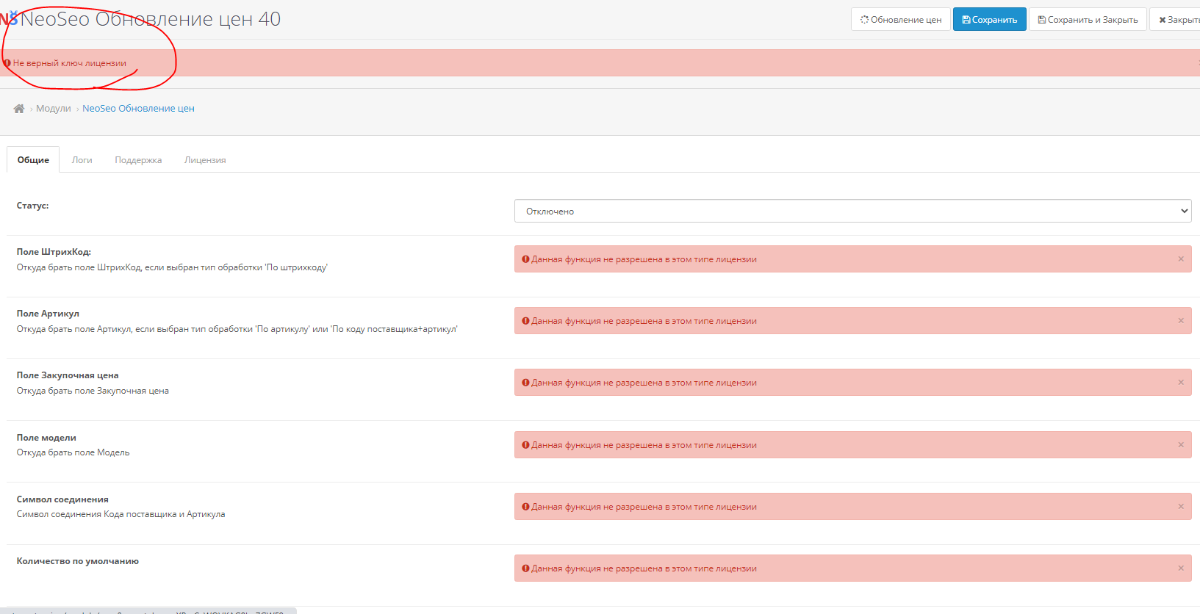Screen dimensions: 1200x614
Task: Click 'Откуда брать поле Модель' description
Action: (73, 452)
